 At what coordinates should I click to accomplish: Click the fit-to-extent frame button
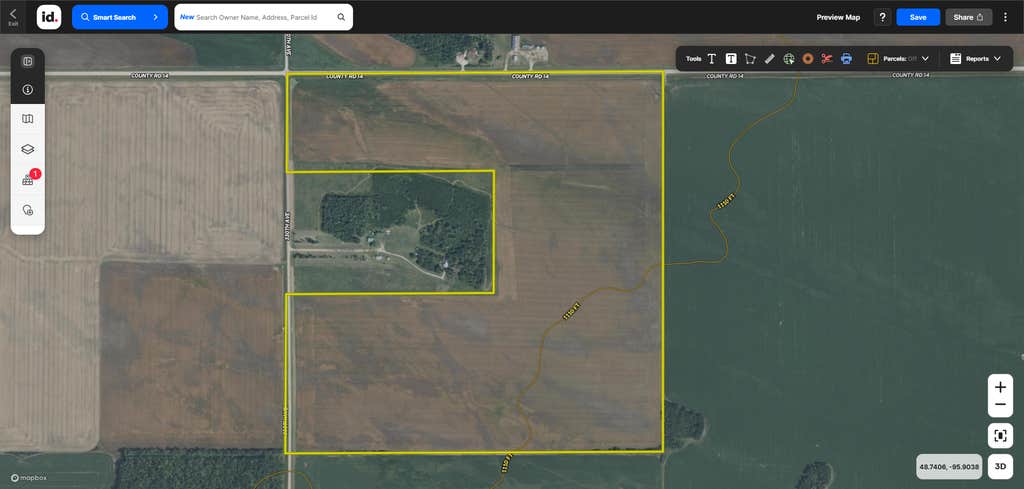point(1000,435)
